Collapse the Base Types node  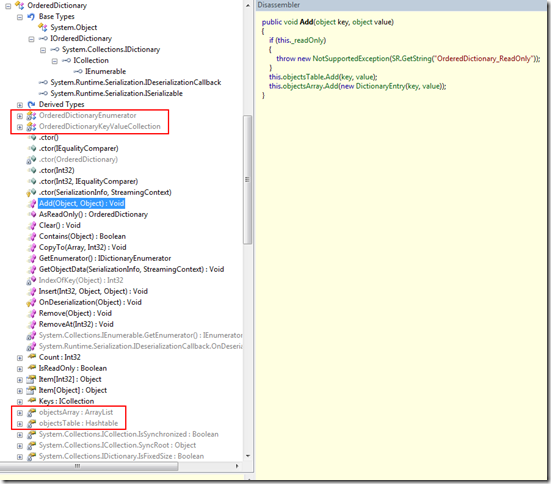point(20,17)
